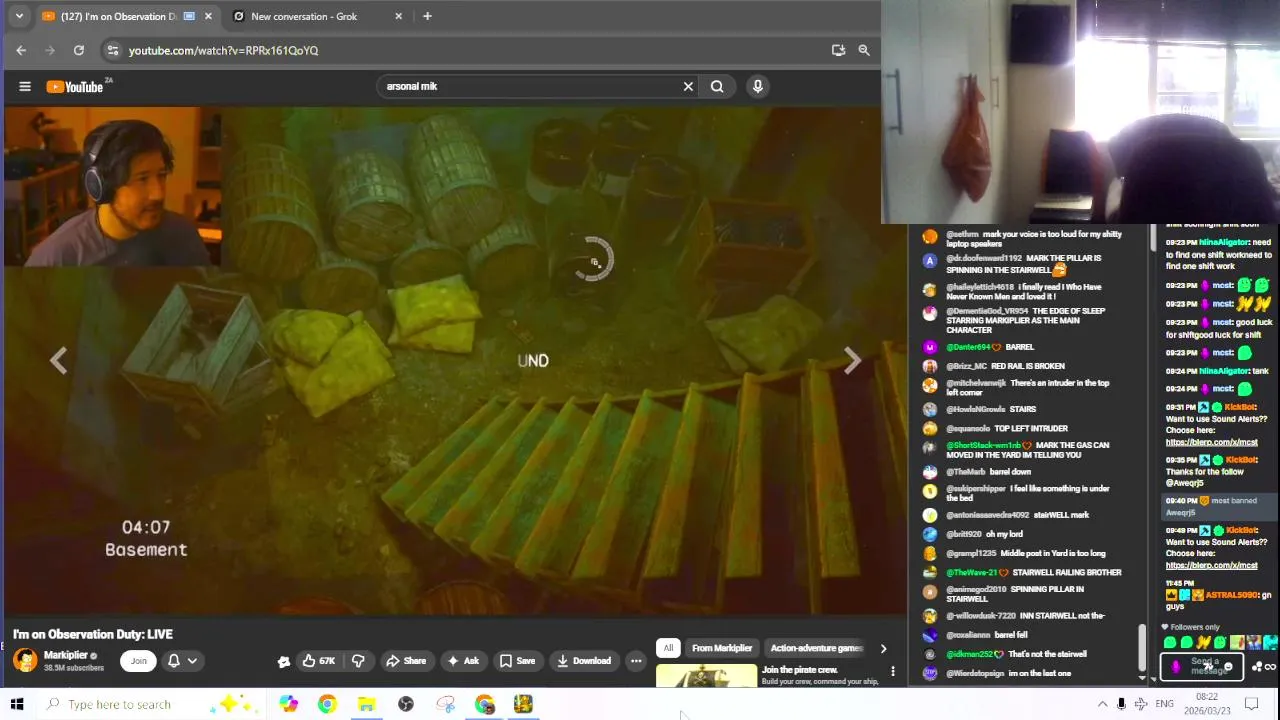
Task: Click the Join membership button
Action: 139,660
